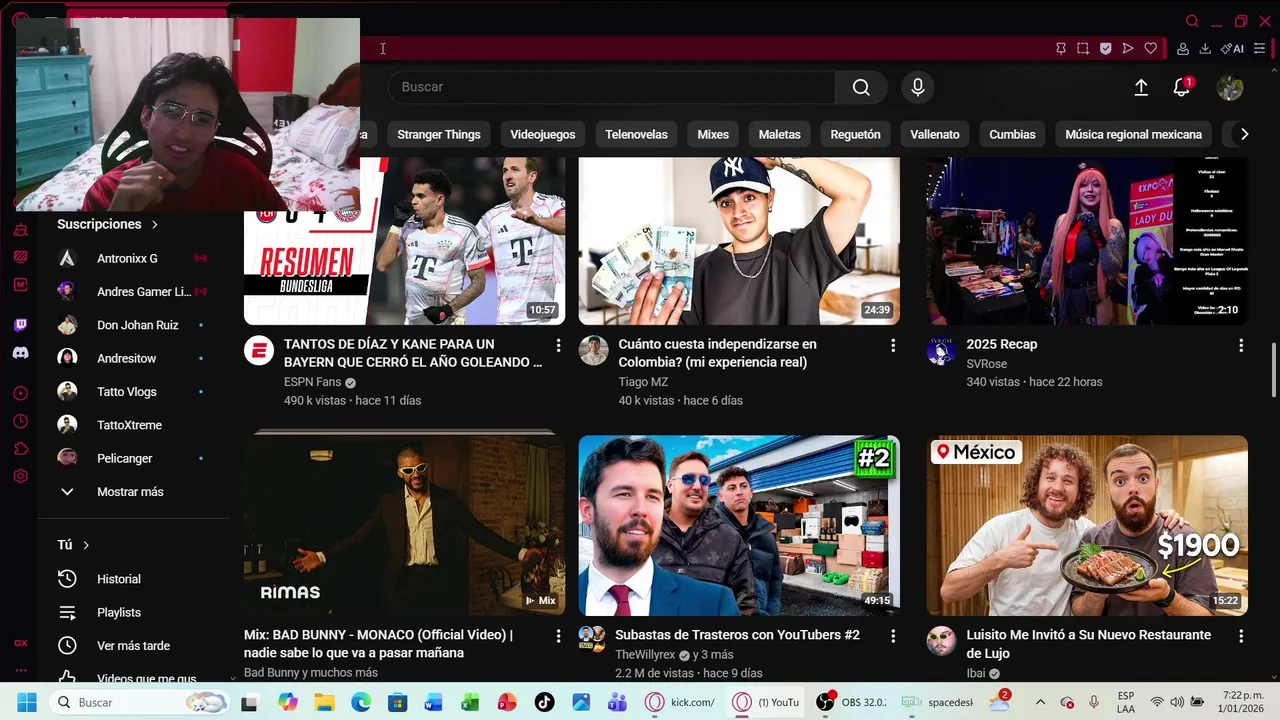The image size is (1280, 720).
Task: Open the history clock in the Opera sidebar
Action: coord(20,422)
